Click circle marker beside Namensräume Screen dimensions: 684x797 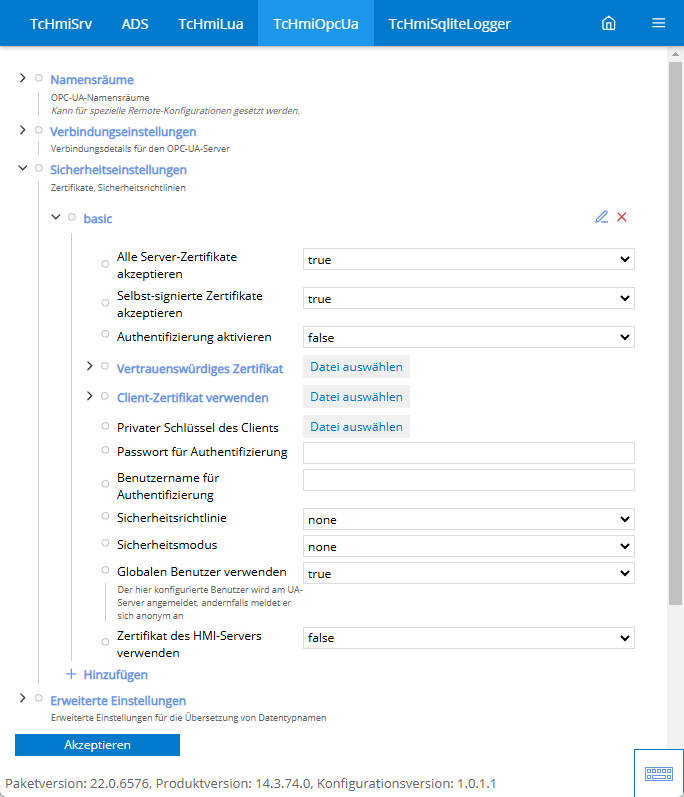coord(38,78)
